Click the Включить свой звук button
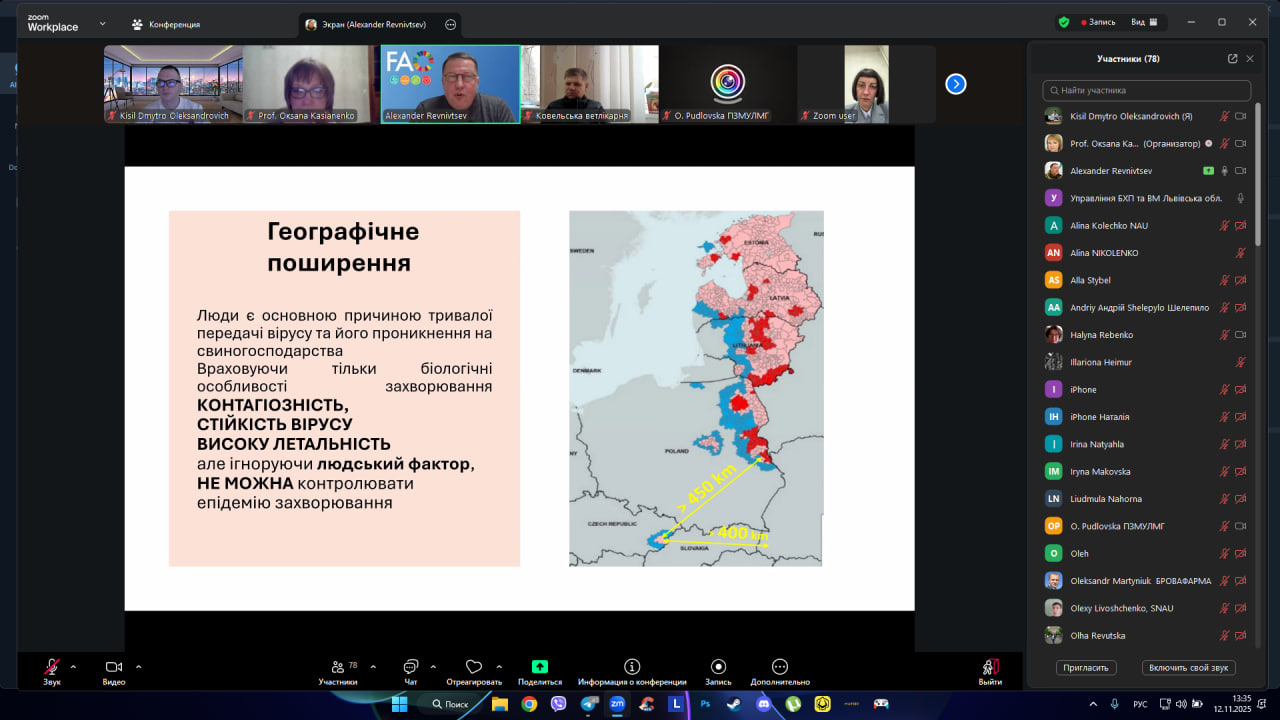Viewport: 1280px width, 720px height. pos(1188,667)
